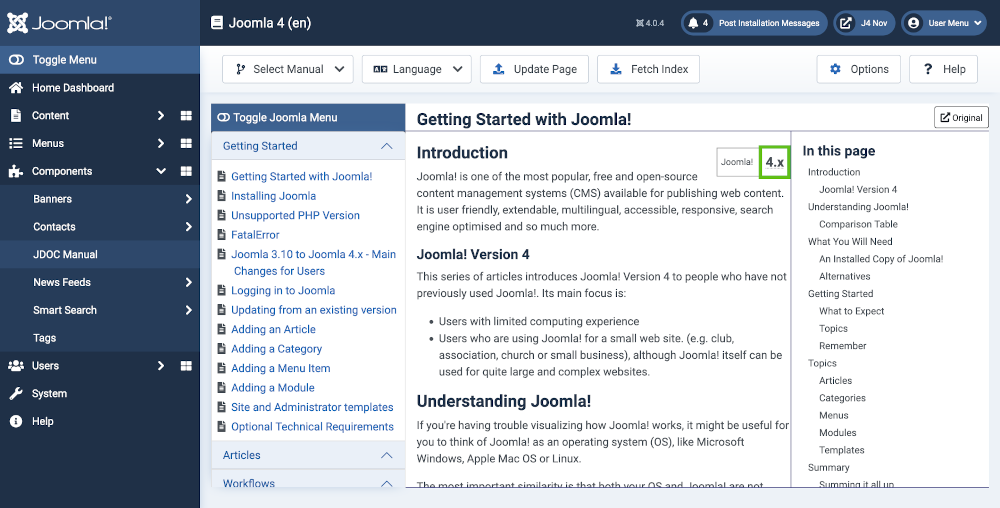This screenshot has height=508, width=1000.
Task: Open the Menus dashboard grid icon
Action: point(186,143)
